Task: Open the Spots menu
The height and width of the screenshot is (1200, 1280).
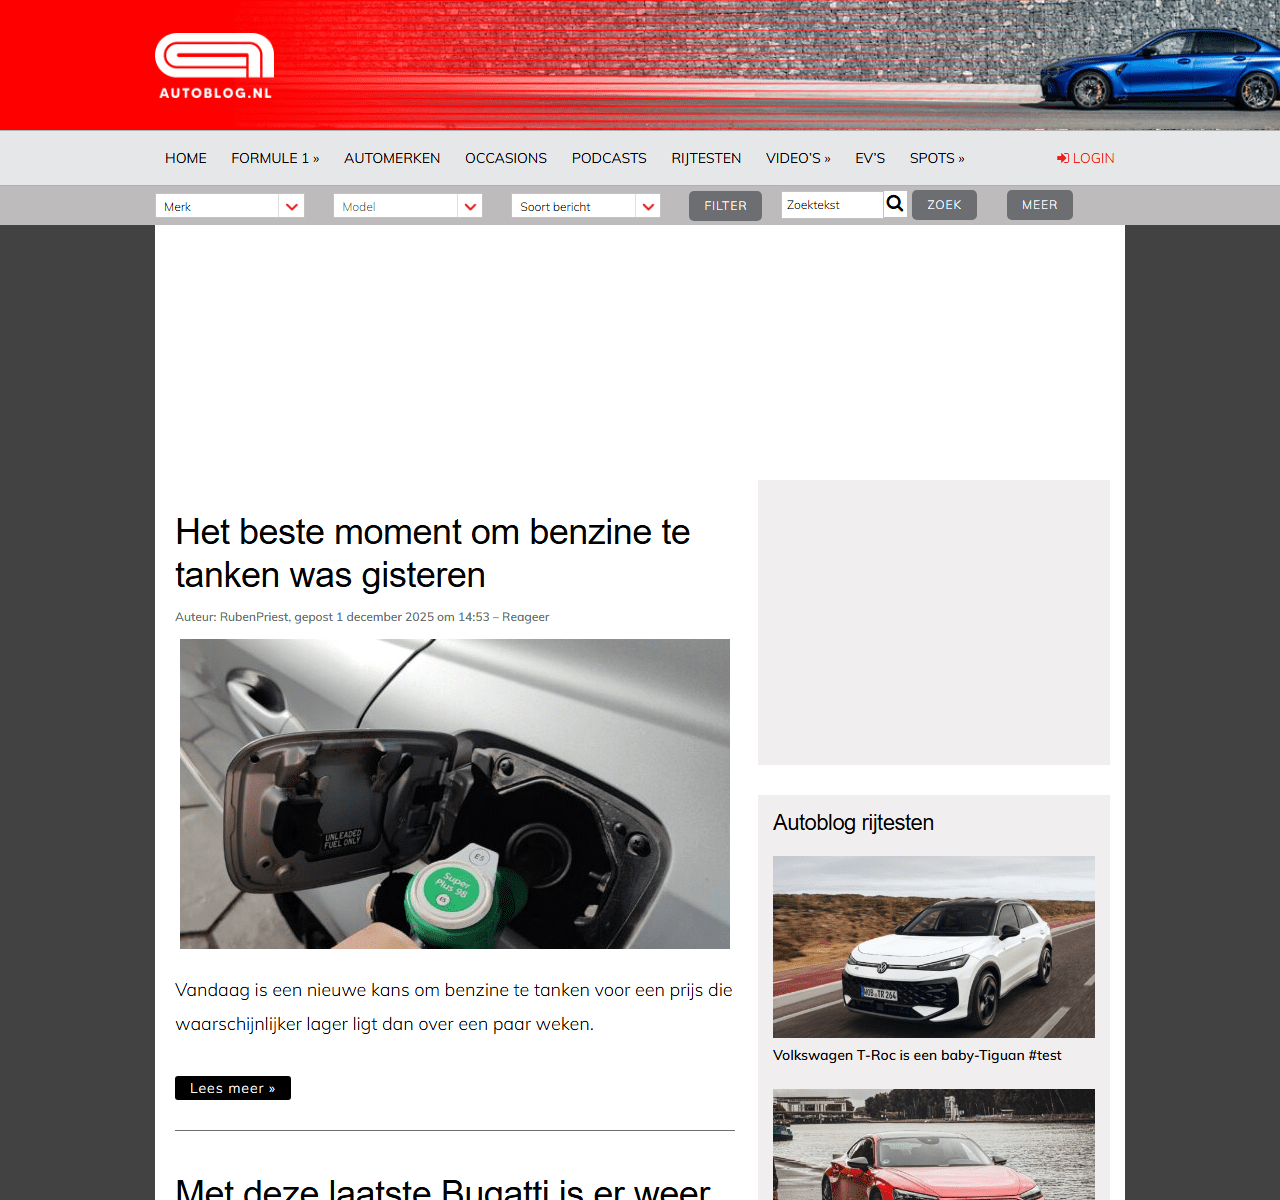Action: tap(937, 158)
